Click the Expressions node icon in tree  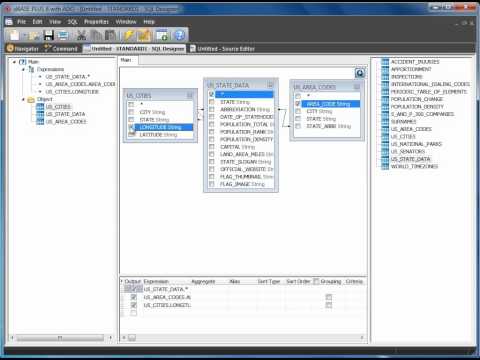pyautogui.click(x=31, y=69)
